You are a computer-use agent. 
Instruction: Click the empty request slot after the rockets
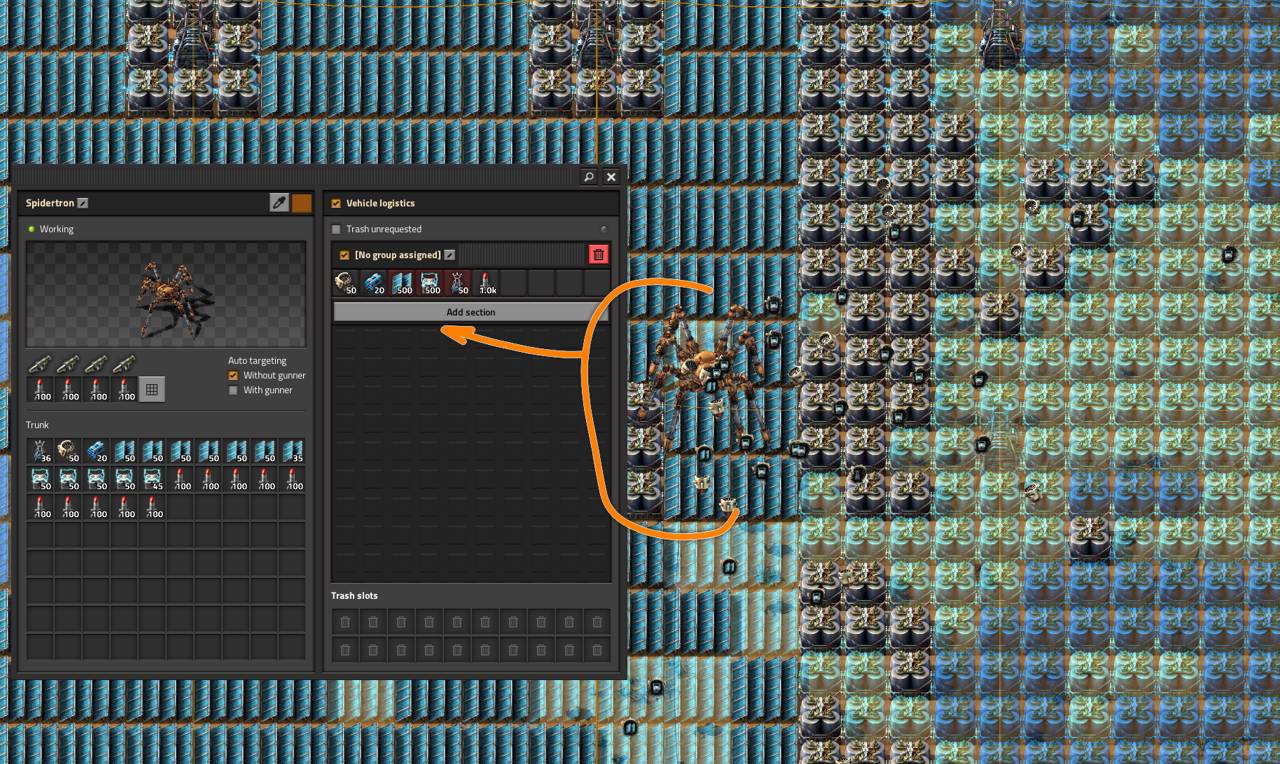coord(513,283)
